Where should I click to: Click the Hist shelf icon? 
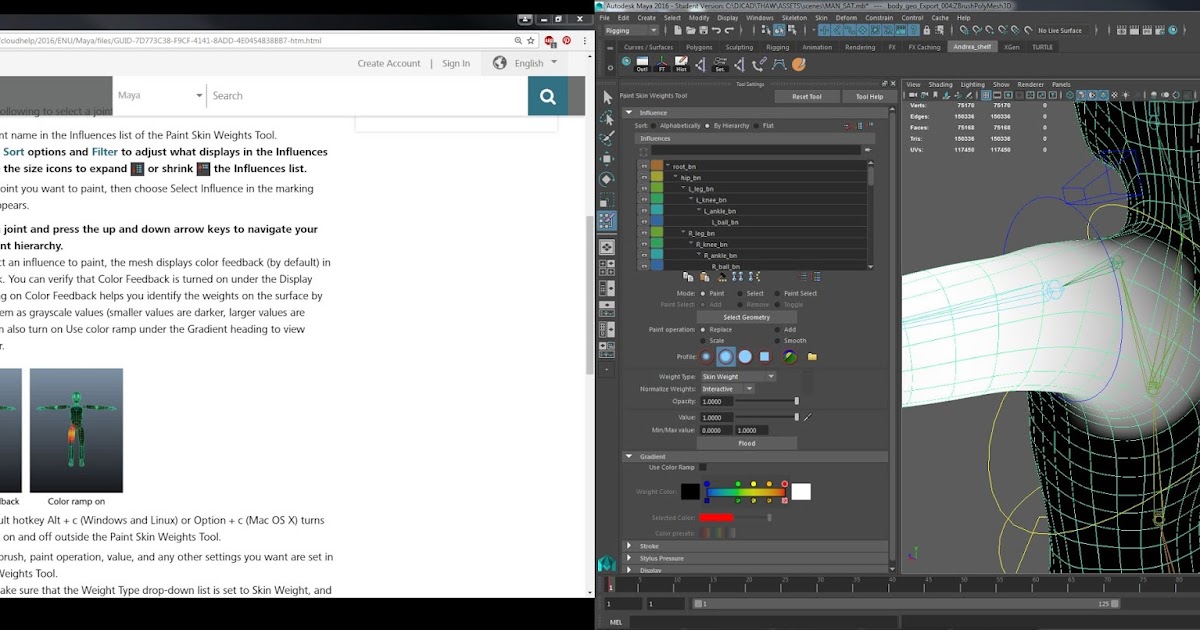click(682, 64)
